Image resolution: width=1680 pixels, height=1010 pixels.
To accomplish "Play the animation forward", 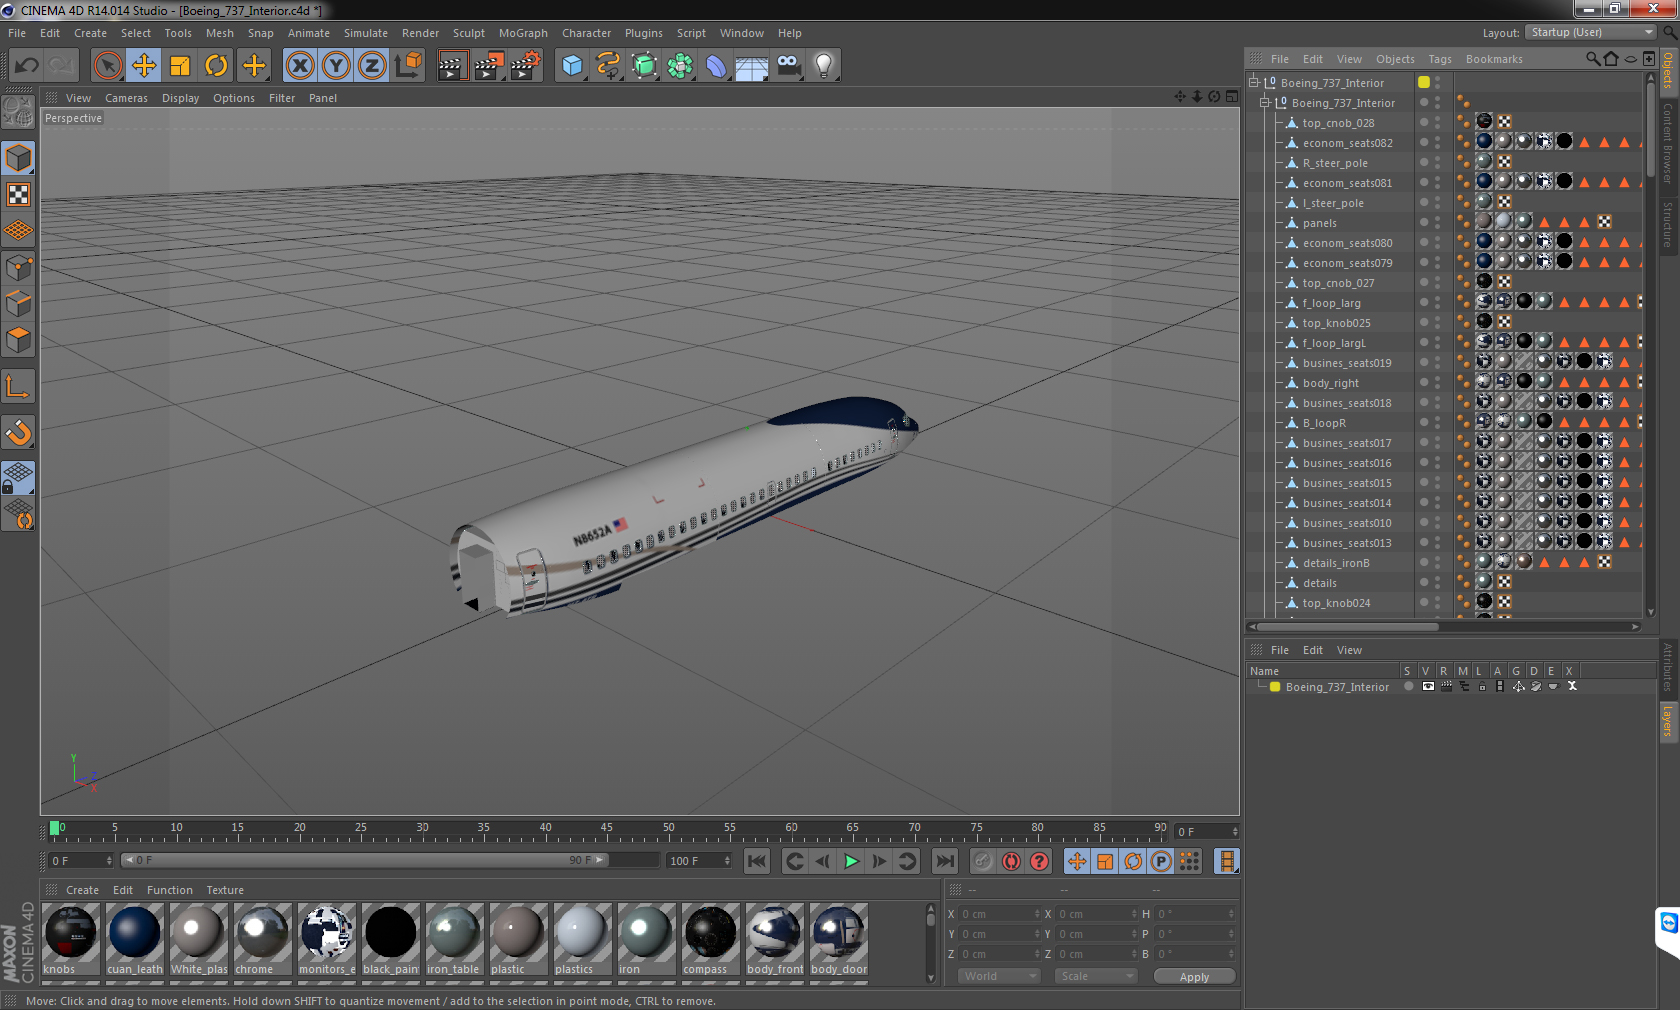I will point(851,861).
